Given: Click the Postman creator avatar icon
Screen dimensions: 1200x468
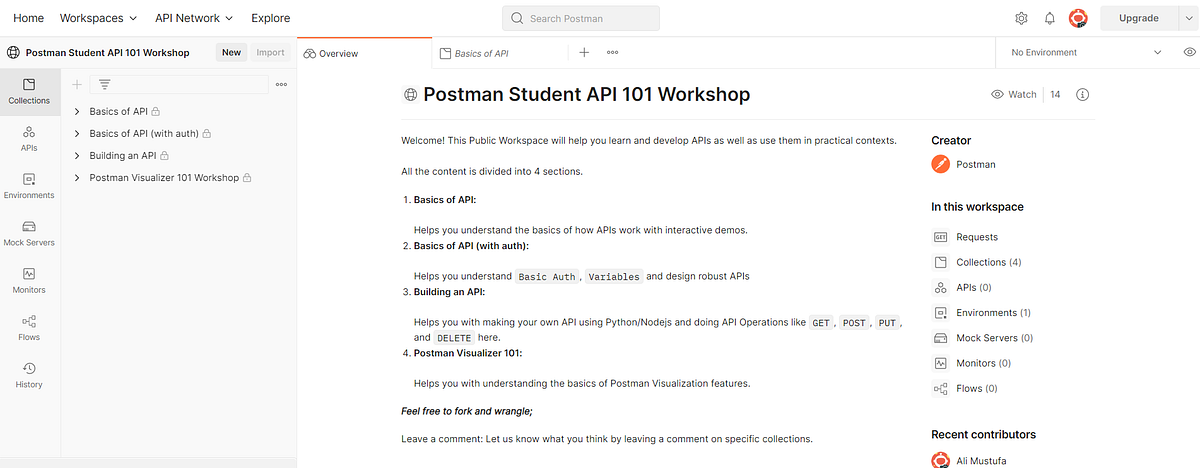Looking at the screenshot, I should point(940,164).
